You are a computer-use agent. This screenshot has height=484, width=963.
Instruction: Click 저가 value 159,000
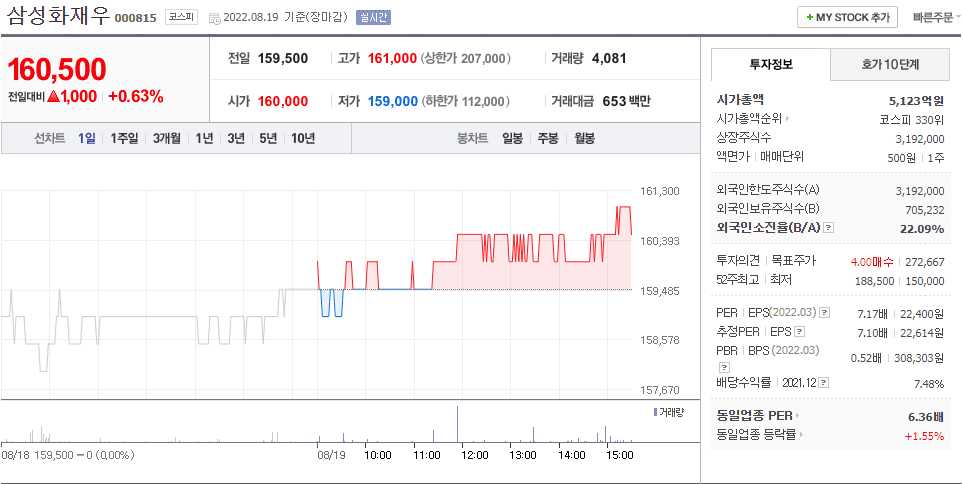pyautogui.click(x=392, y=102)
